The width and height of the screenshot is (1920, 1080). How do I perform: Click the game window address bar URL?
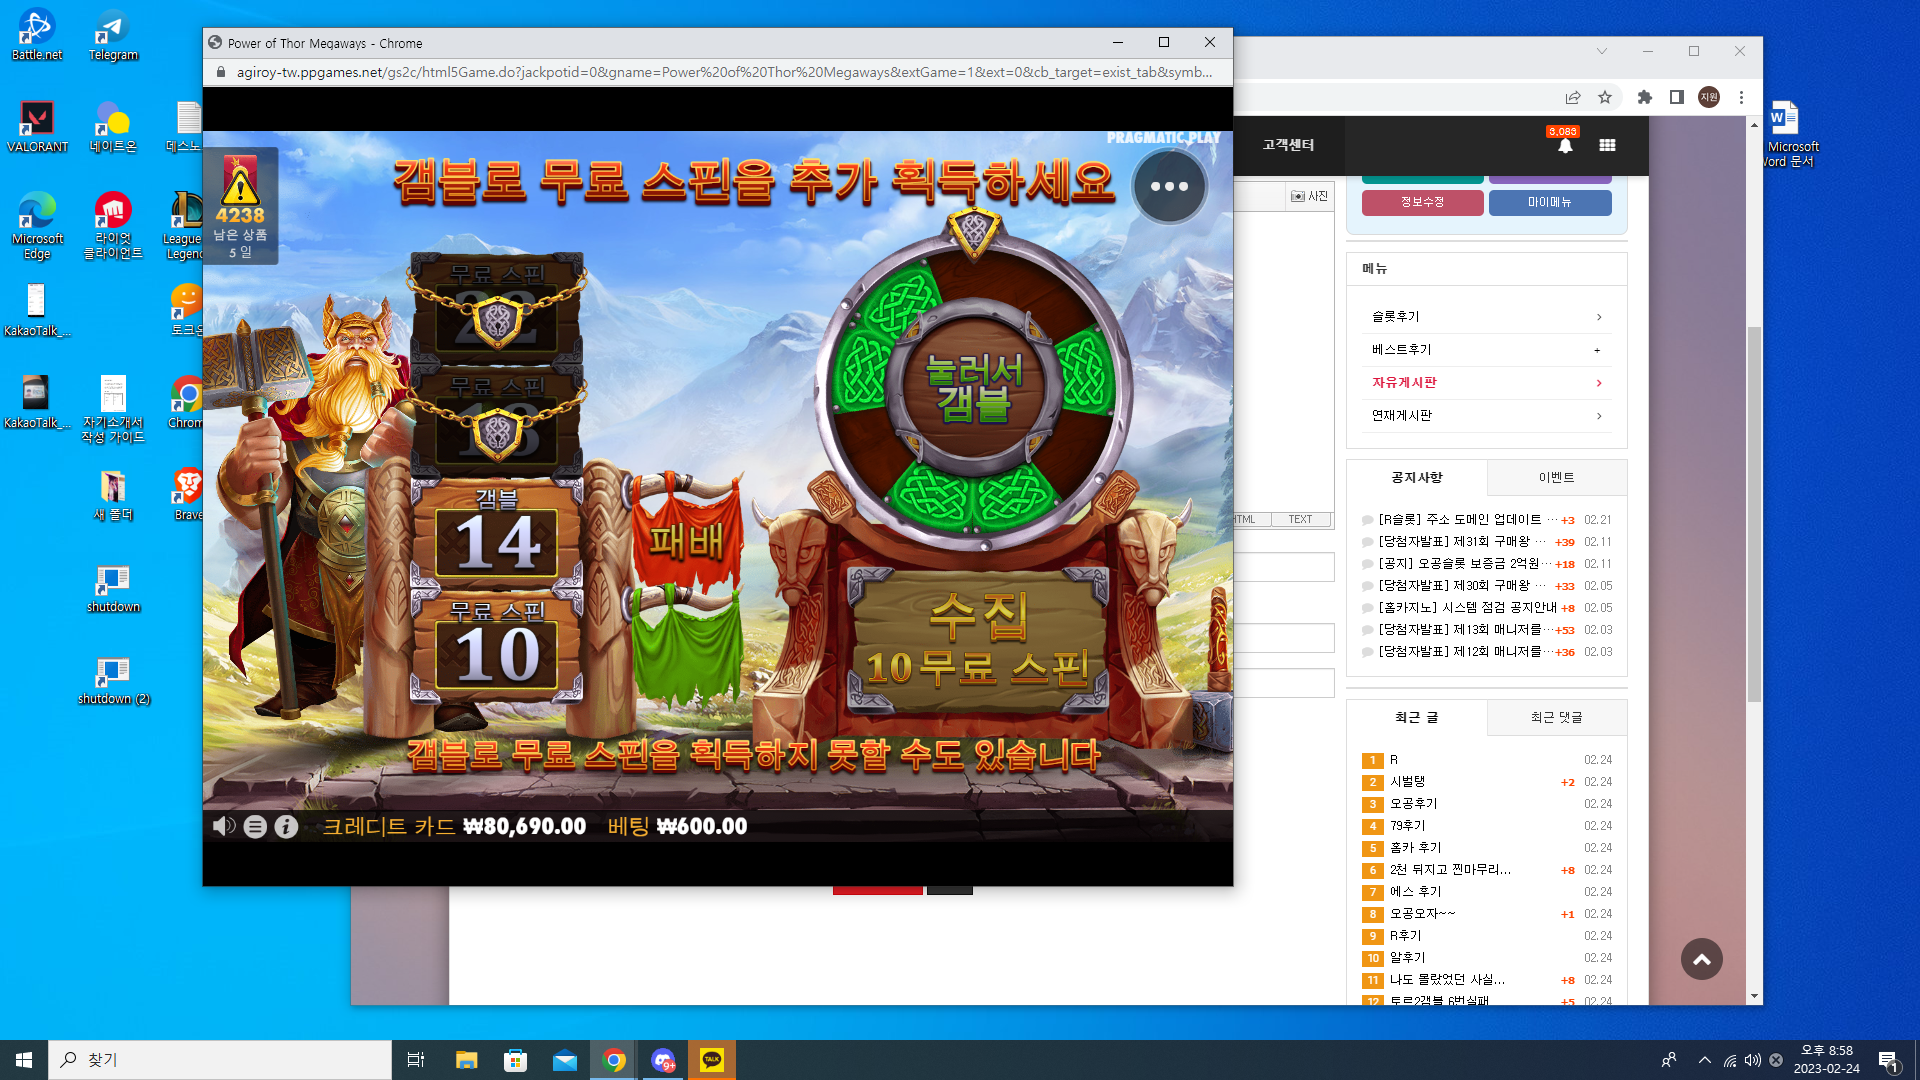[724, 72]
